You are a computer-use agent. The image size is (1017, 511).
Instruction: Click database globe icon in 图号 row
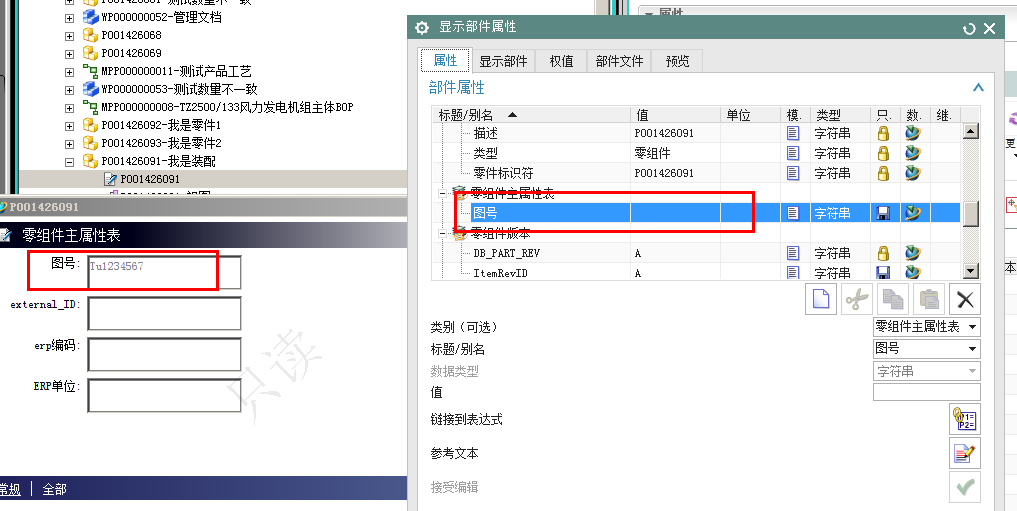click(913, 213)
